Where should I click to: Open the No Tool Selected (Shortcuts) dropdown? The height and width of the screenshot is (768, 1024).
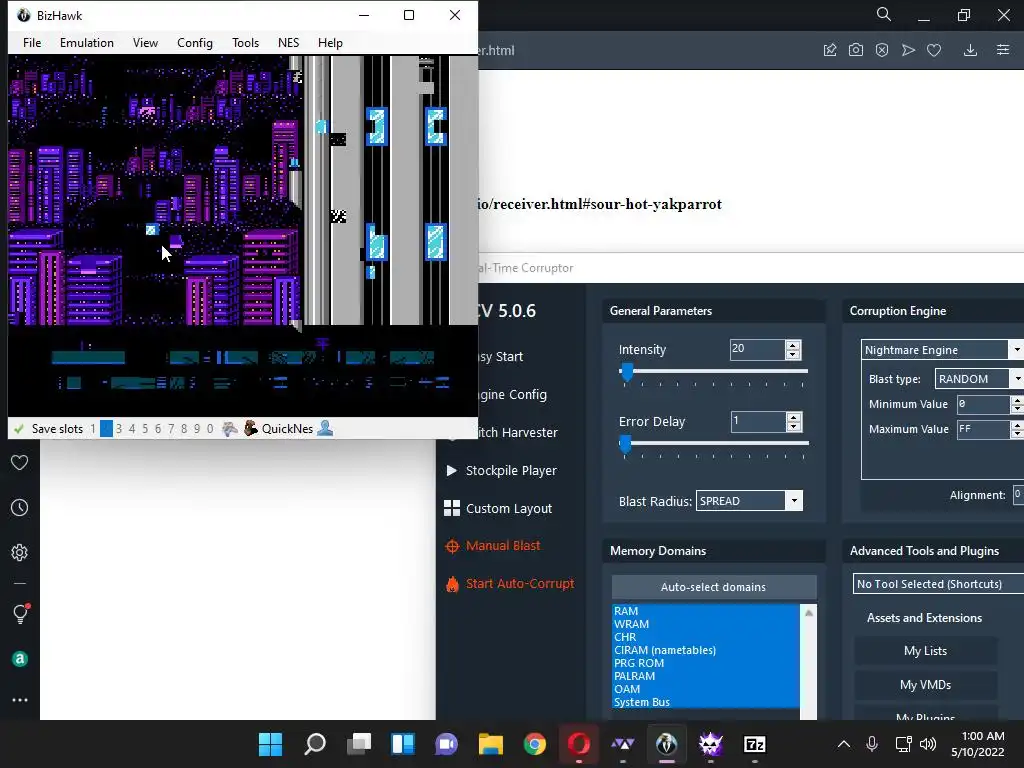click(938, 584)
